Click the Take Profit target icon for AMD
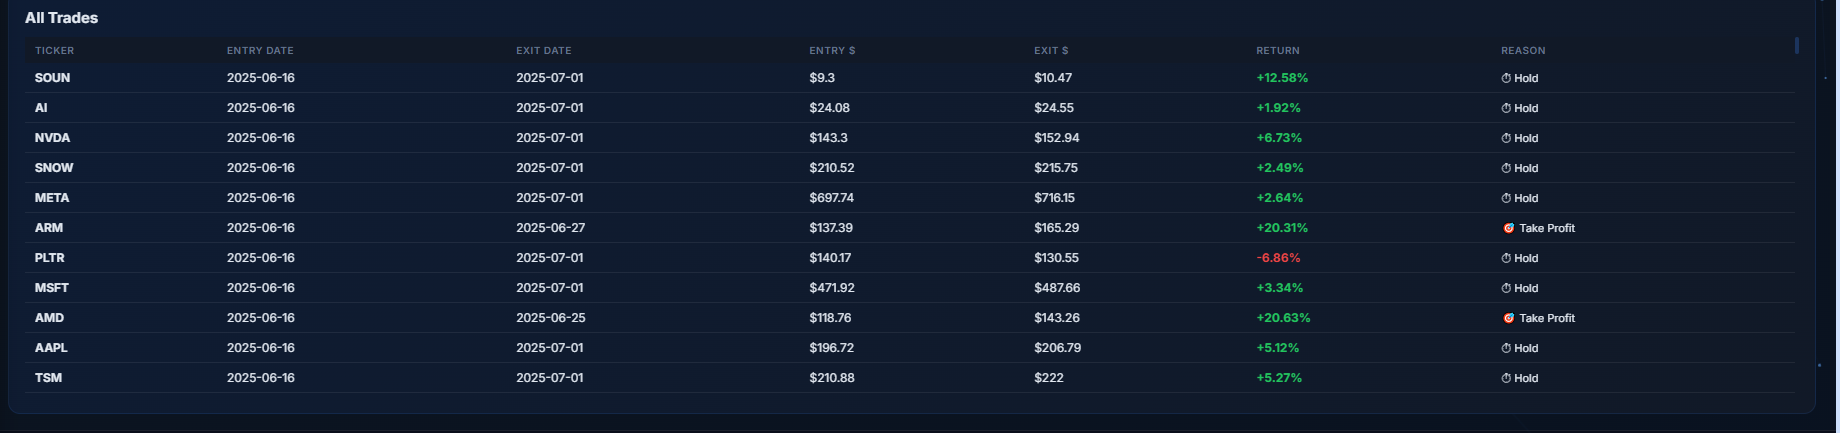This screenshot has width=1840, height=433. [x=1508, y=318]
